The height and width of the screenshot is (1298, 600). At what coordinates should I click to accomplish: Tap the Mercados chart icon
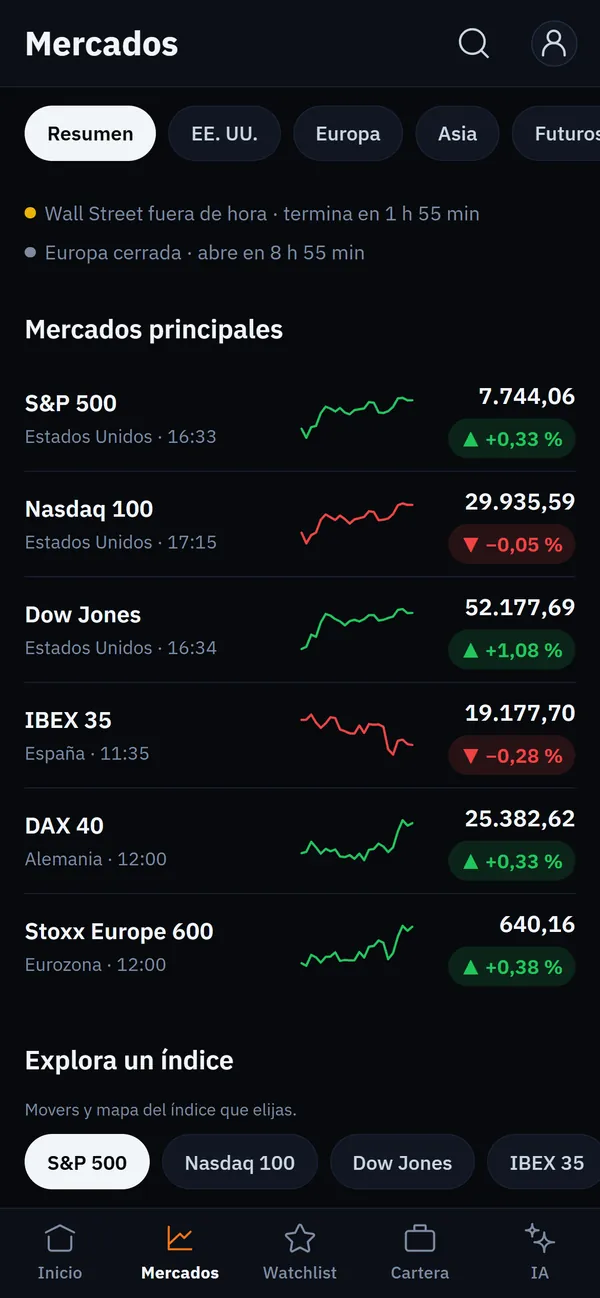click(180, 1239)
